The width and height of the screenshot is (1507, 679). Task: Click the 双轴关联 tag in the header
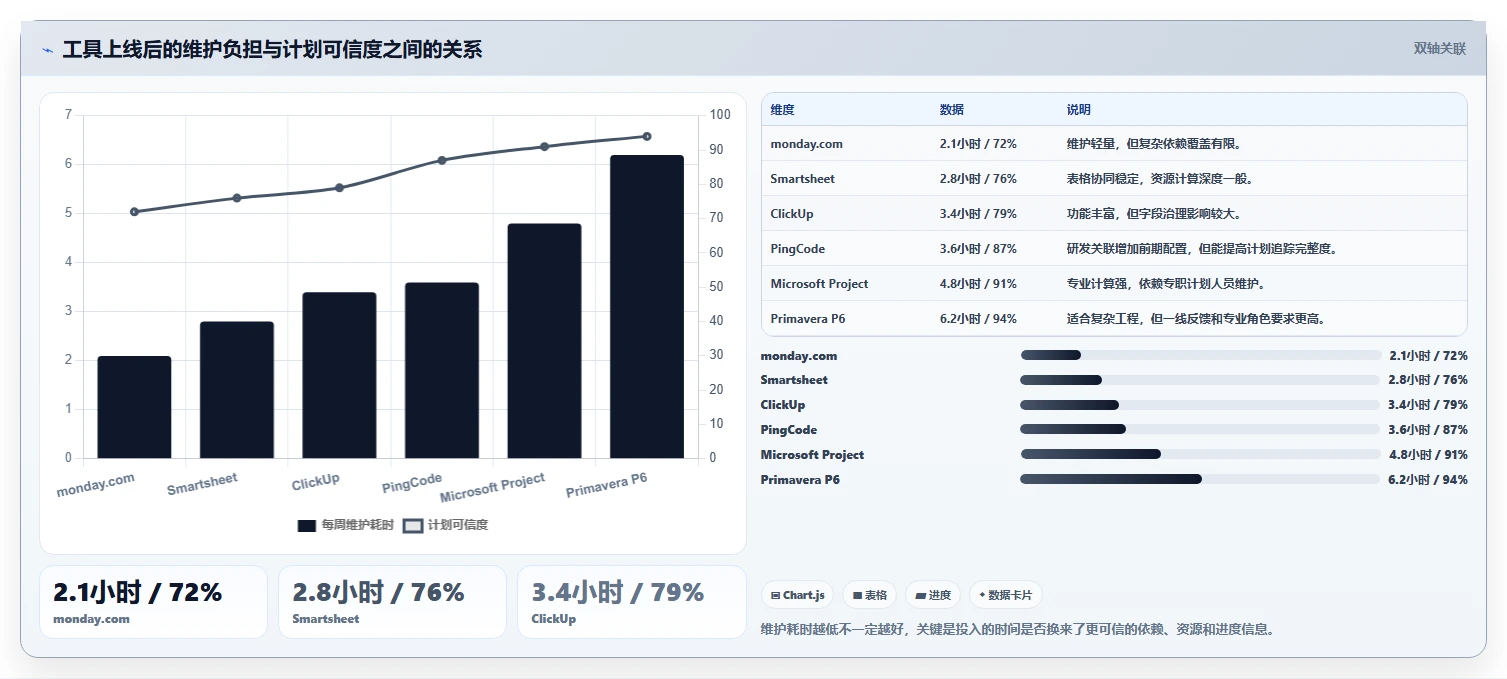point(1439,49)
